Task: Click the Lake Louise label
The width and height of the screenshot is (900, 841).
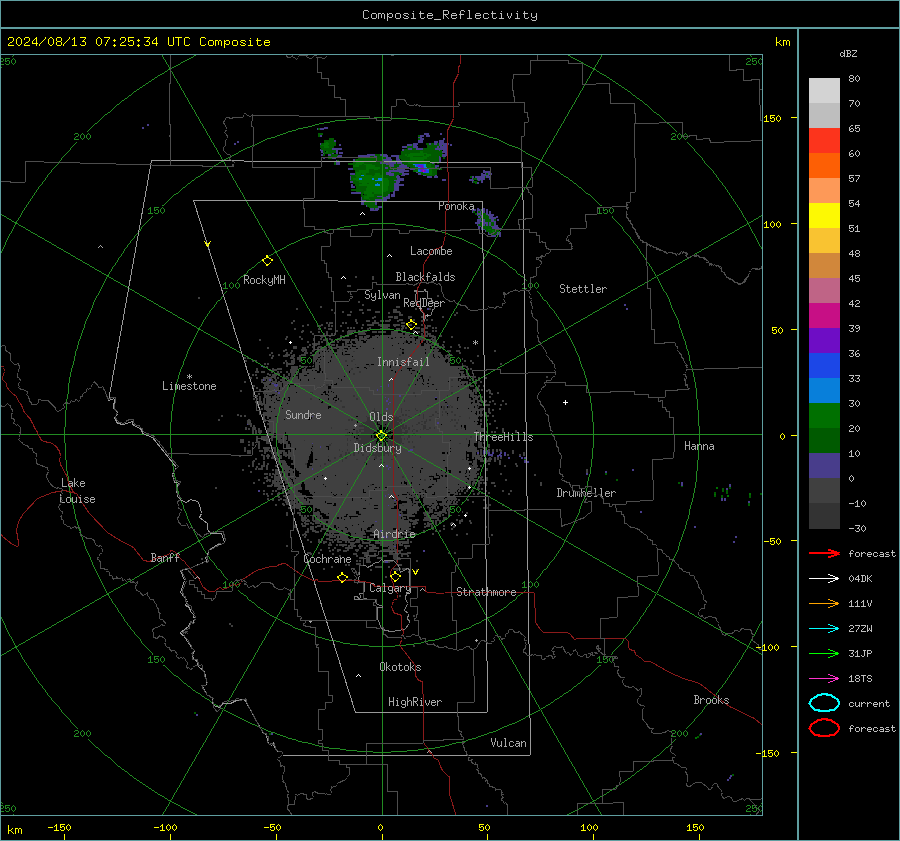Action: tap(77, 491)
